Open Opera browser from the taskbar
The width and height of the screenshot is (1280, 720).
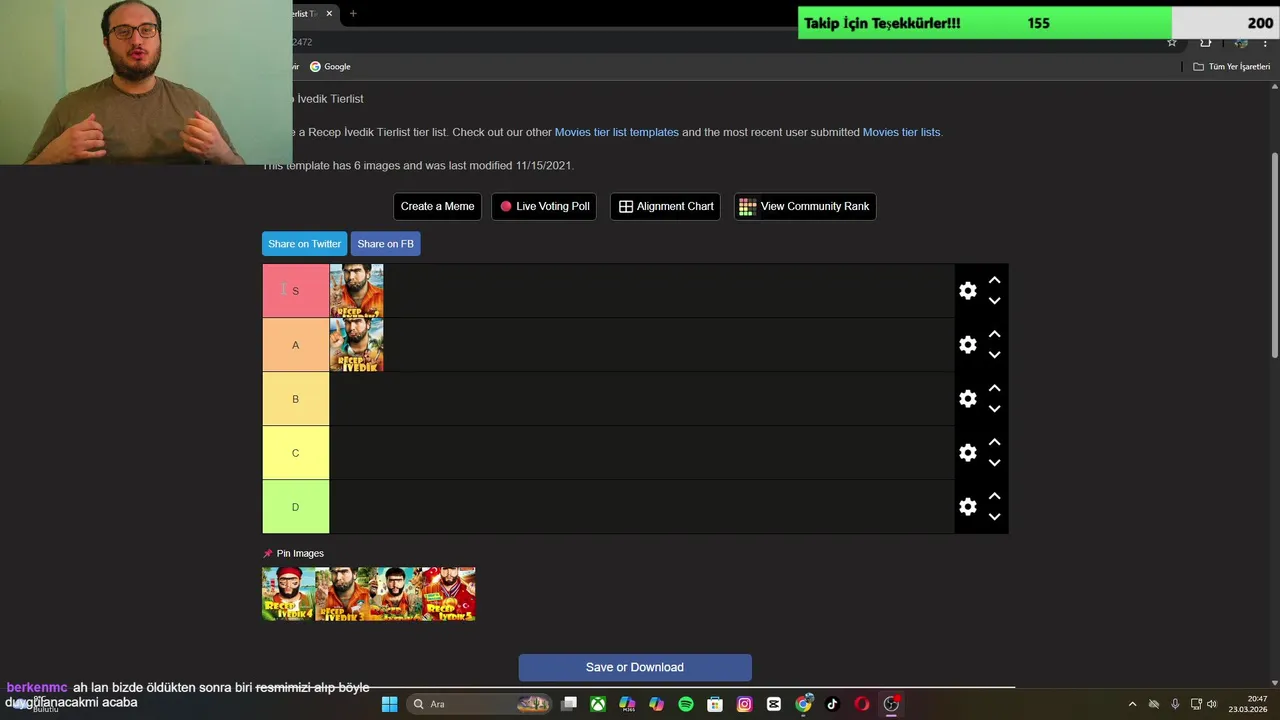point(862,704)
